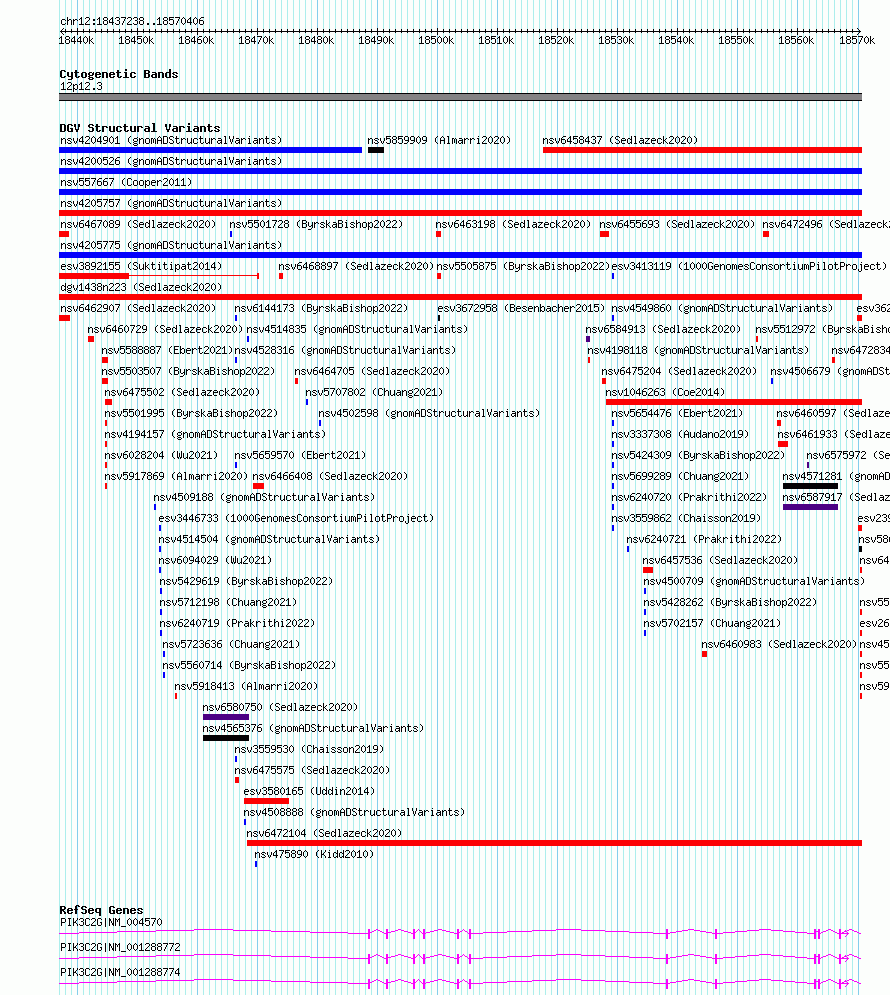
Task: Click nsv5501728 (ByrskaBishop2022) label
Action: (x=316, y=224)
